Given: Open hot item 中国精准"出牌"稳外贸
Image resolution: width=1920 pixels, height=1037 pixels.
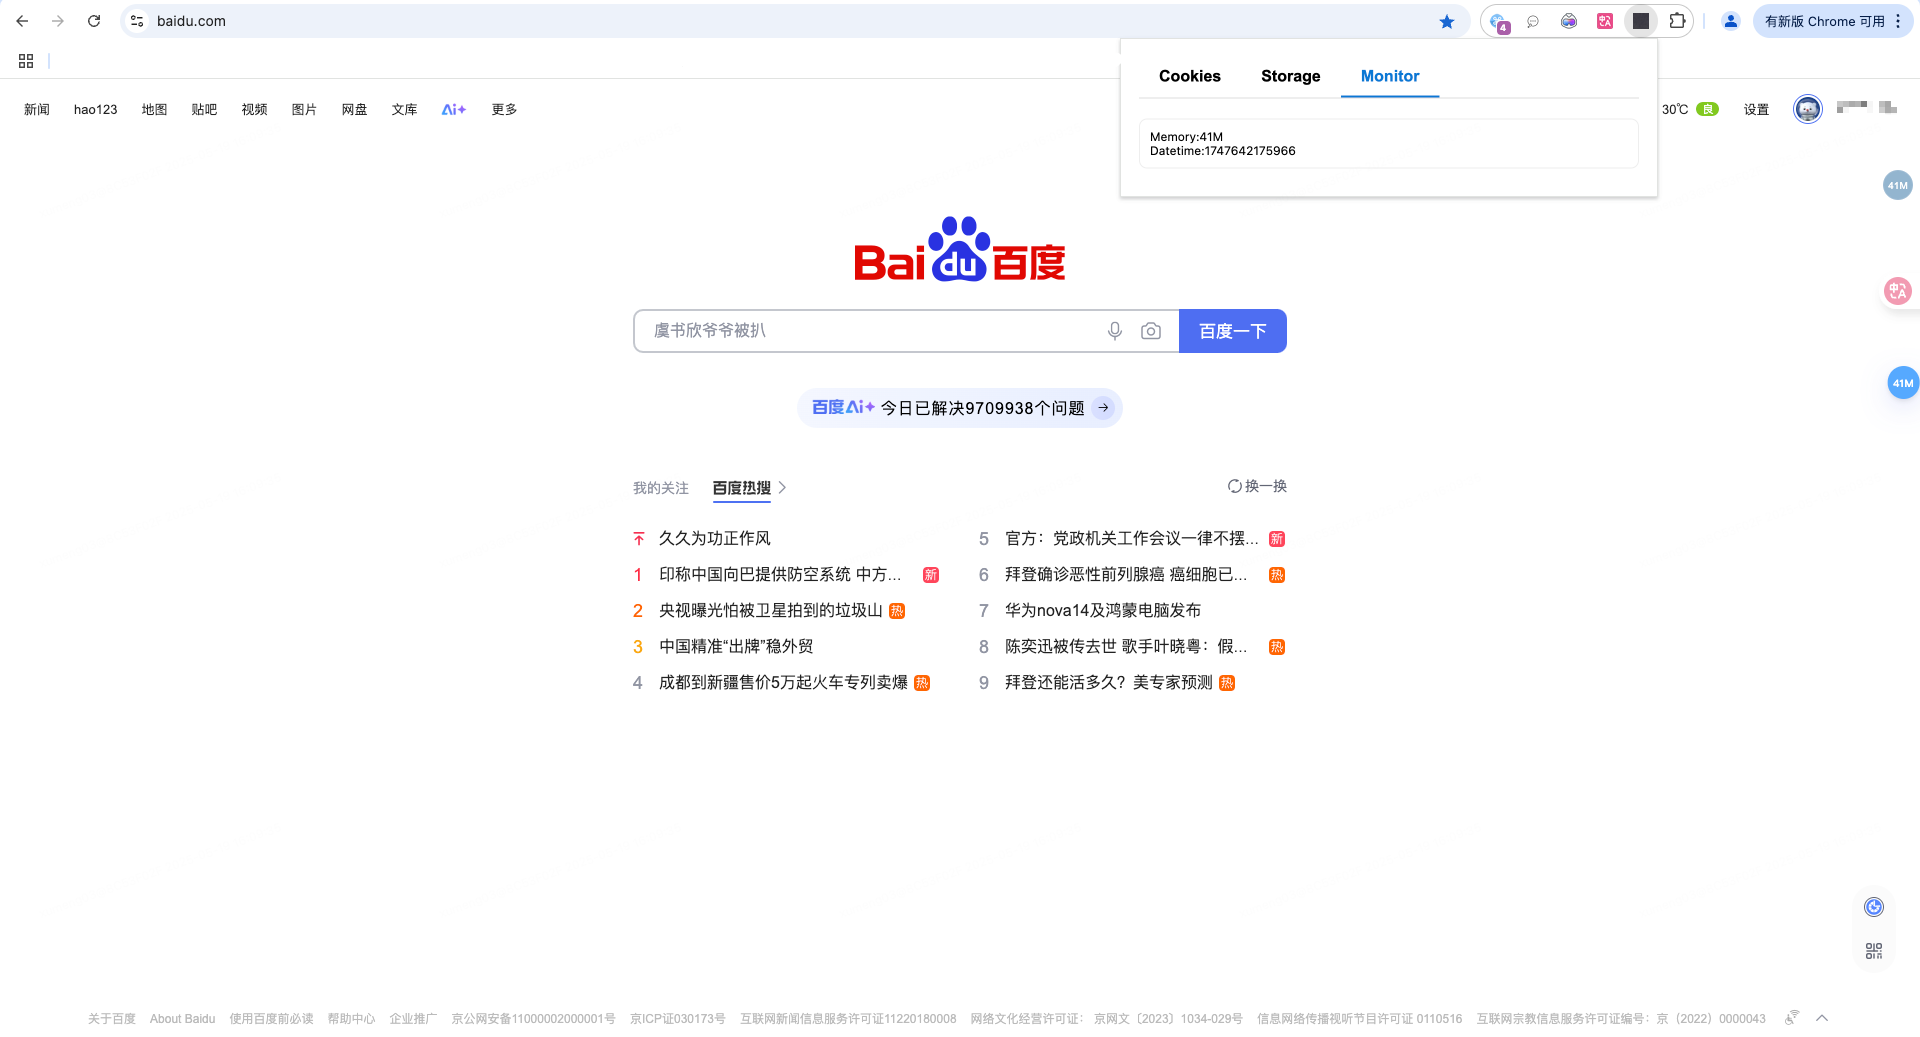Looking at the screenshot, I should [x=736, y=646].
